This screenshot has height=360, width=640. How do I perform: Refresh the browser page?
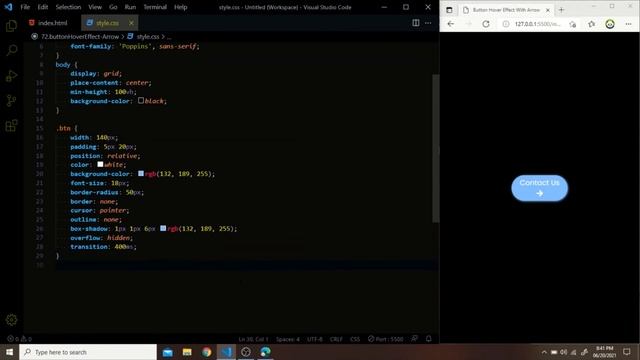click(486, 24)
